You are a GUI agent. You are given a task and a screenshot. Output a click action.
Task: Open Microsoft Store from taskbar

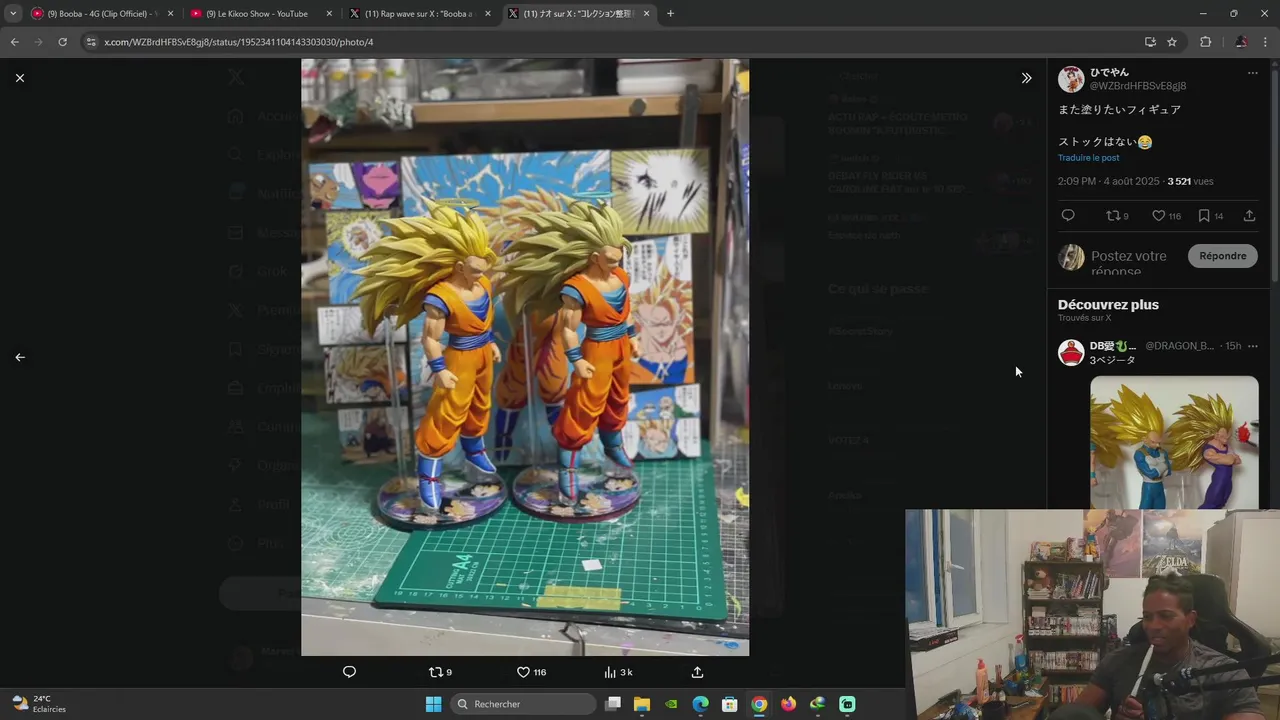pyautogui.click(x=730, y=704)
